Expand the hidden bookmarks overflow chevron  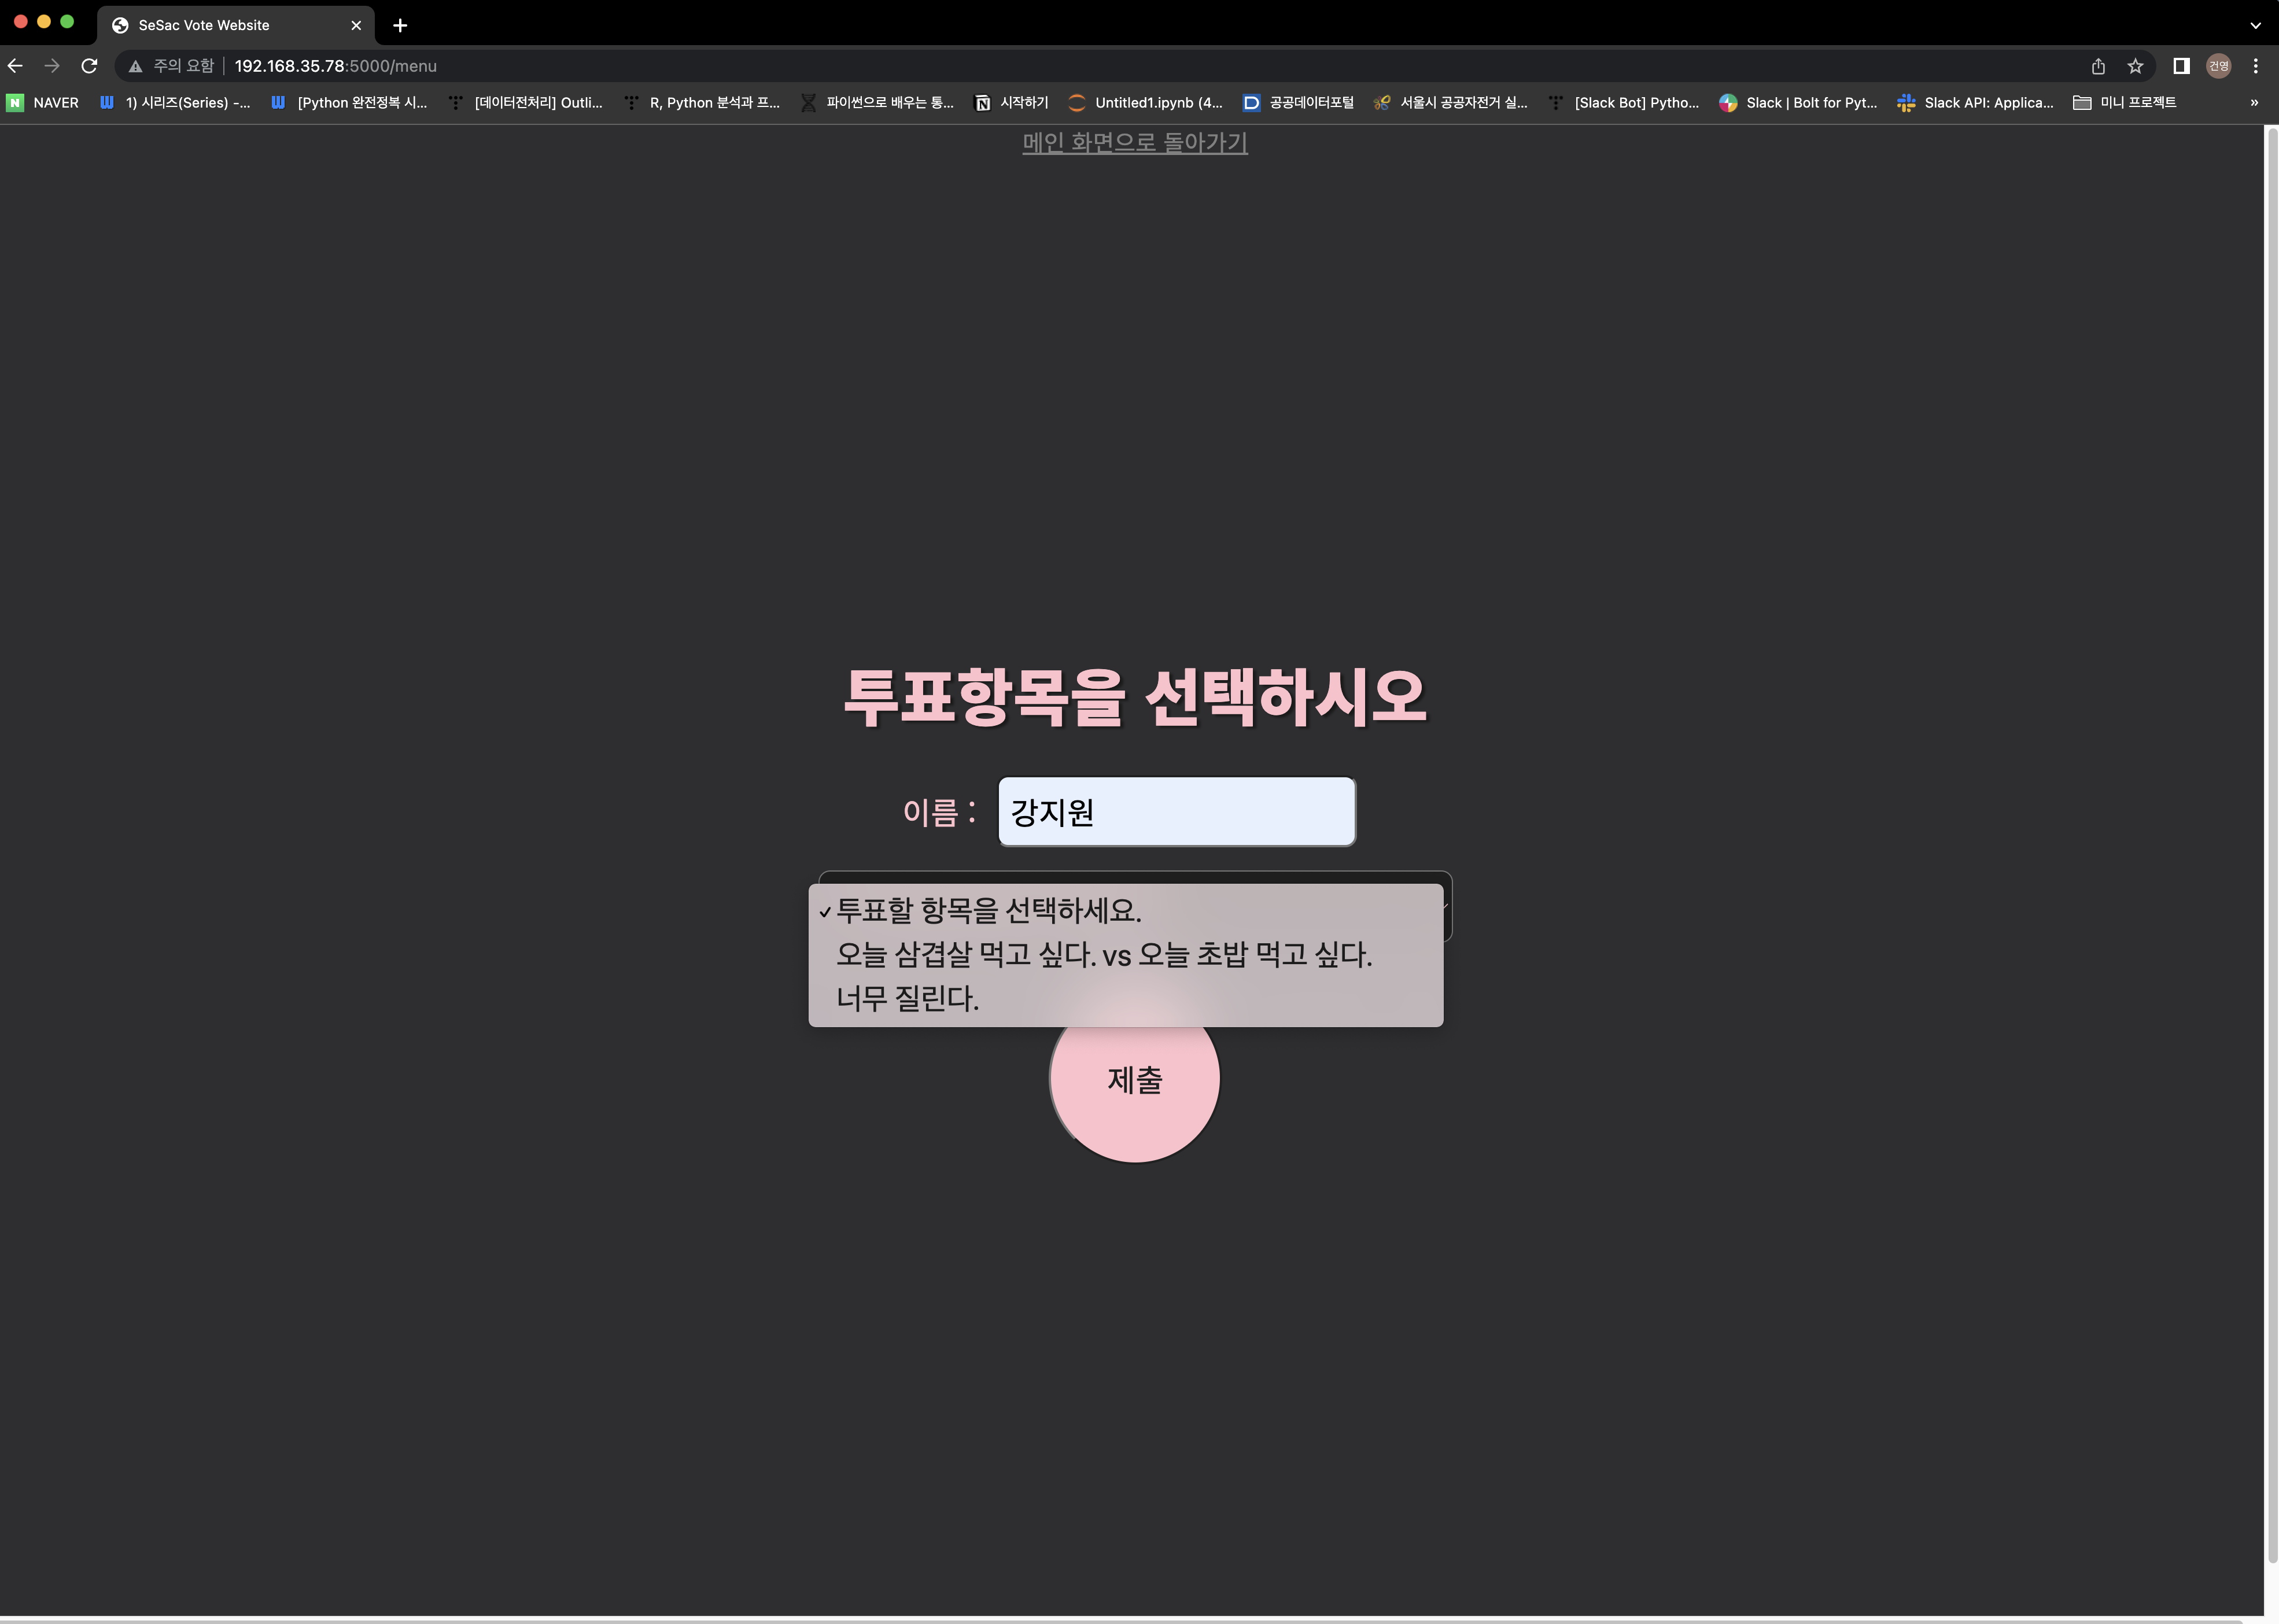pos(2253,102)
